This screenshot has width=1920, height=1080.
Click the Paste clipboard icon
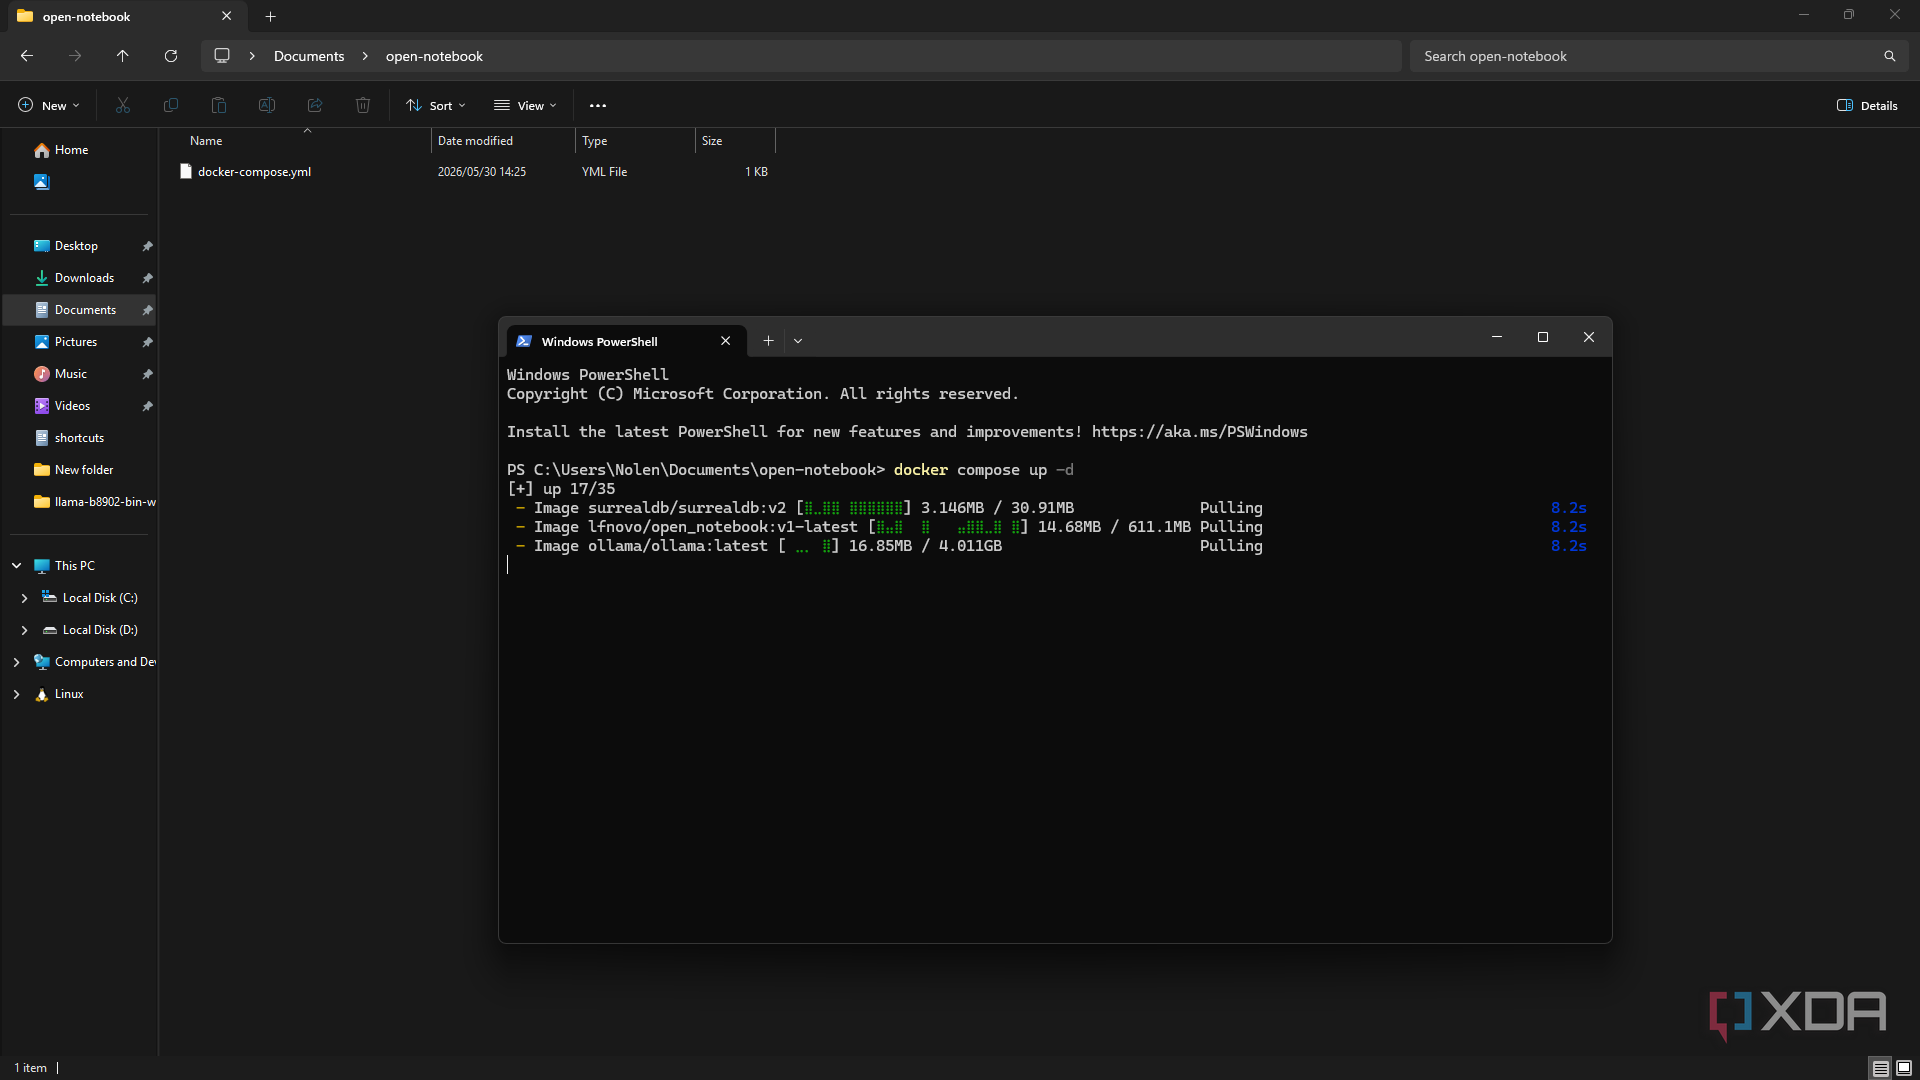219,105
